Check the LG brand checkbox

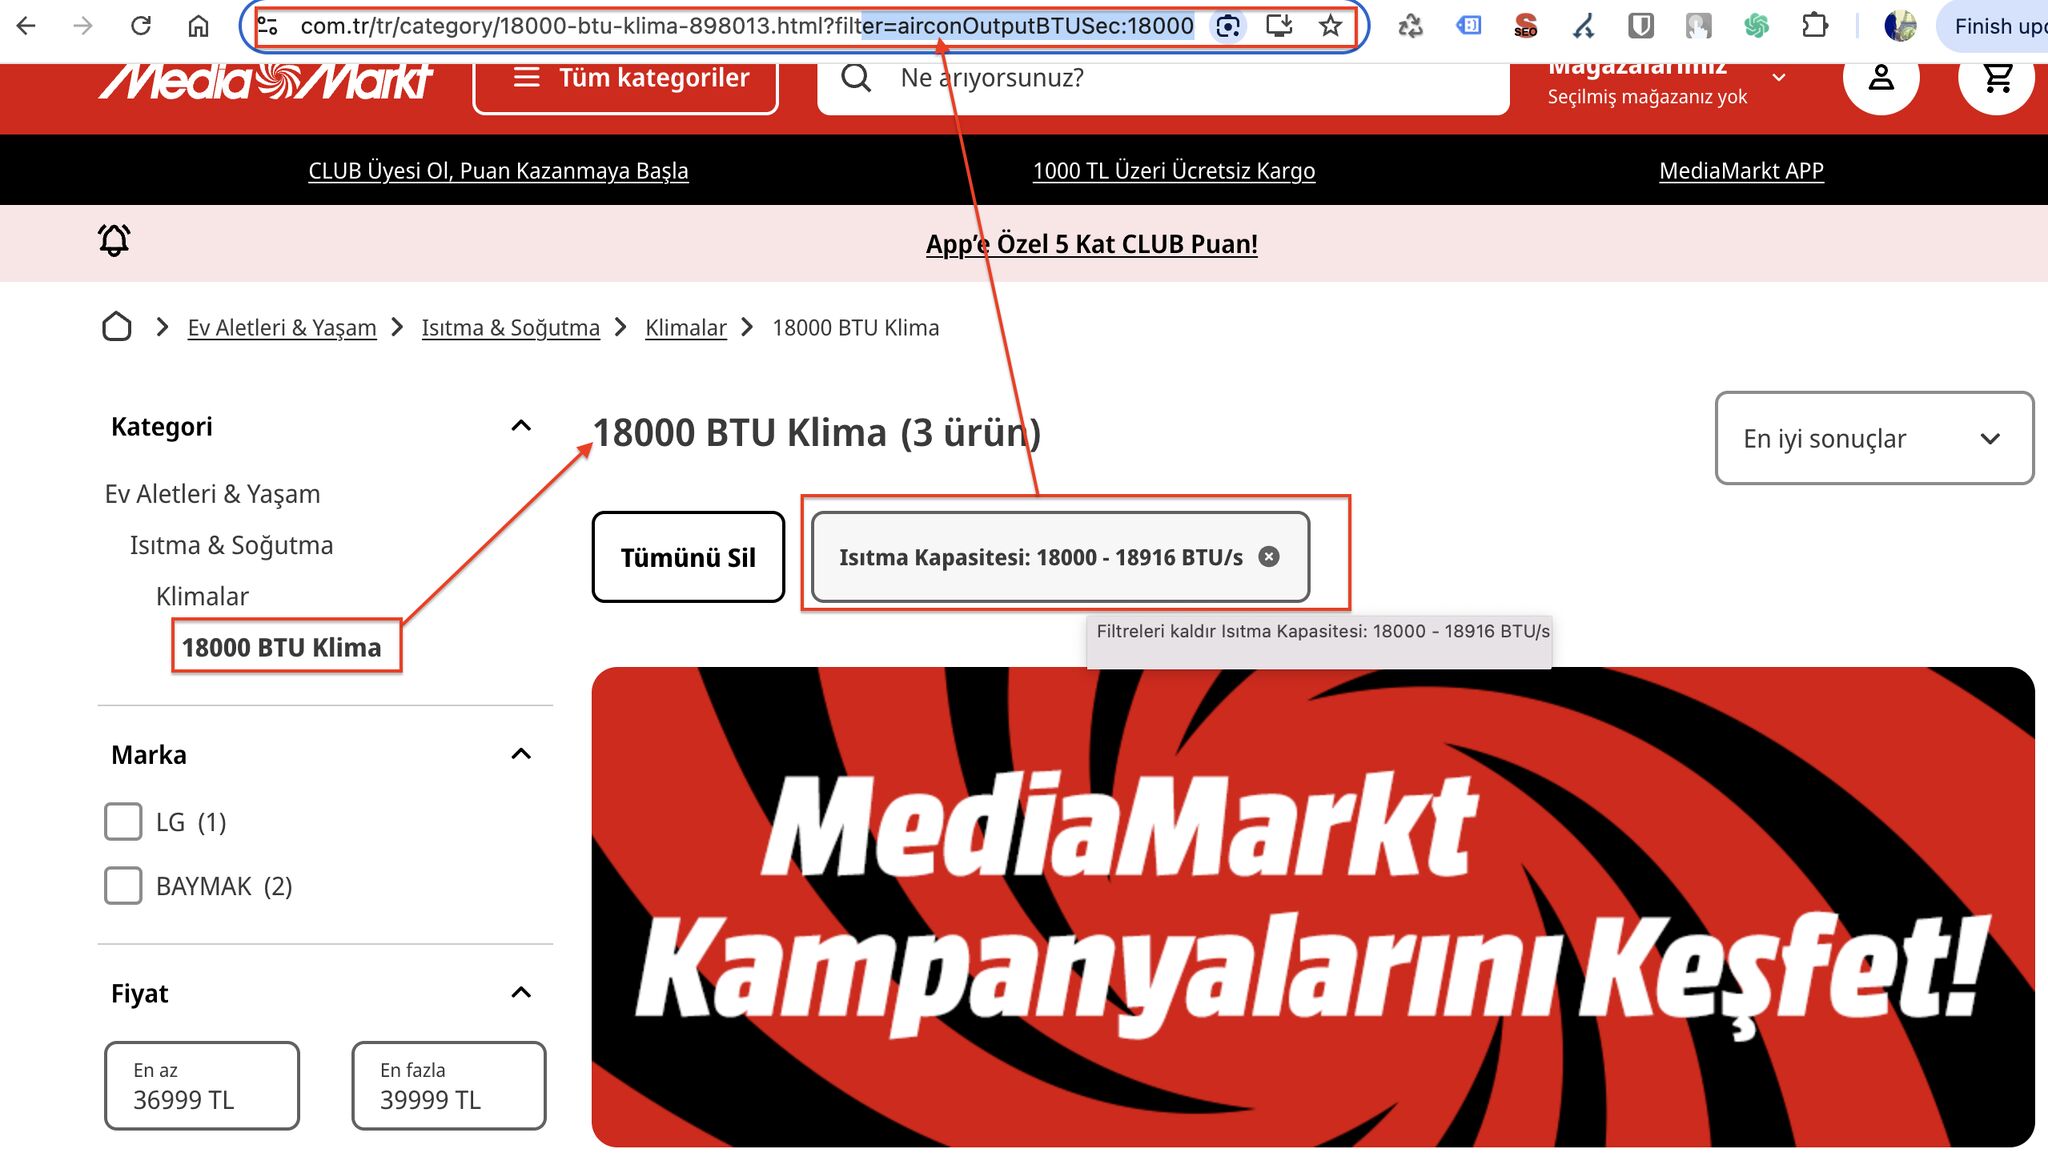click(123, 822)
